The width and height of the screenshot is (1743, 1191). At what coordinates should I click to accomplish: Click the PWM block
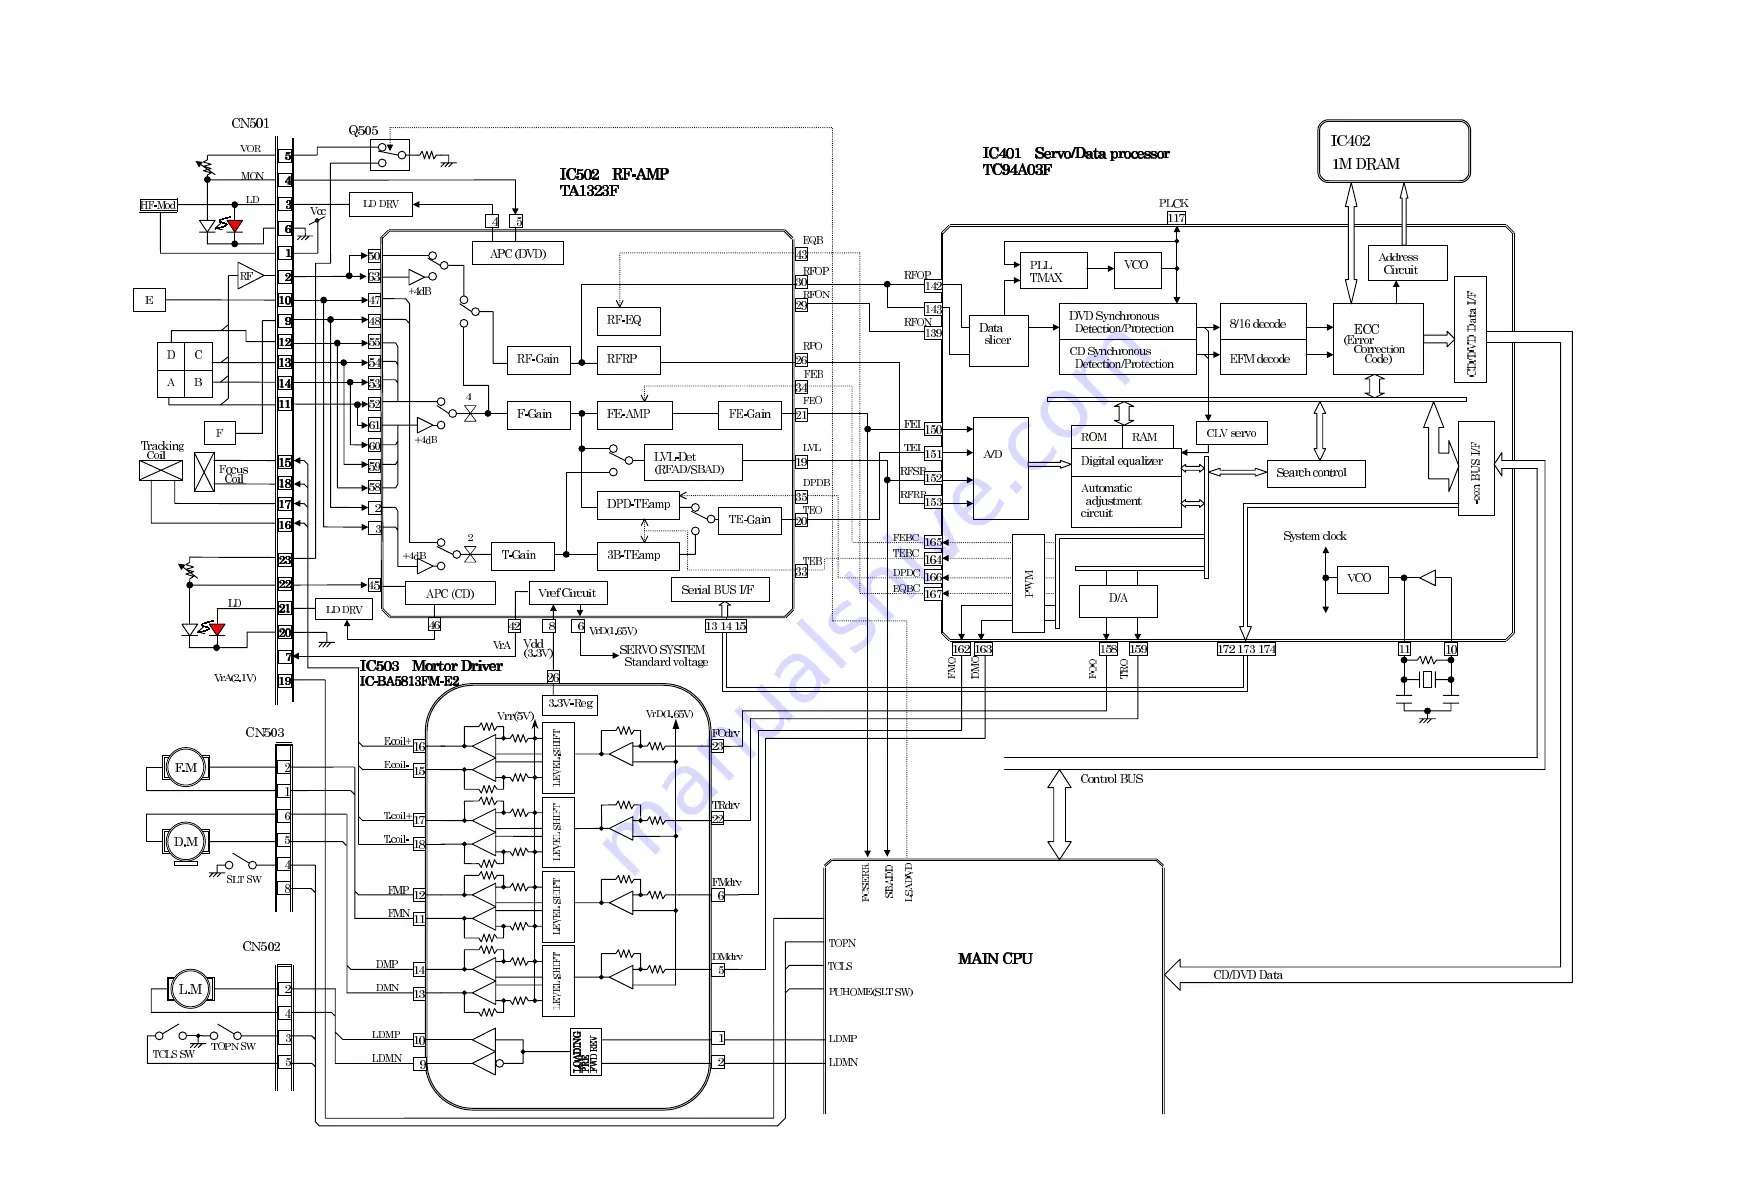coord(1028,583)
